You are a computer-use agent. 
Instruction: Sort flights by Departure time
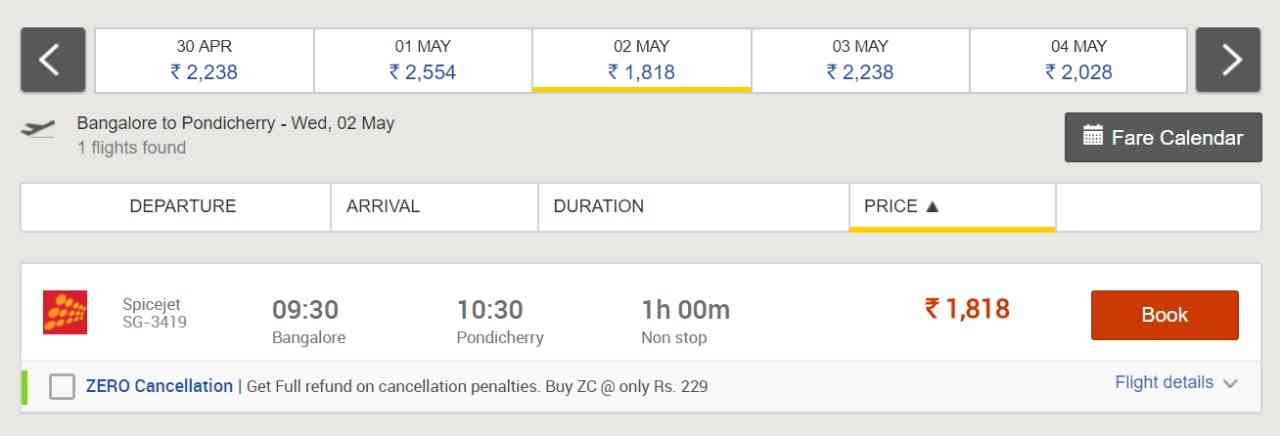coord(183,206)
